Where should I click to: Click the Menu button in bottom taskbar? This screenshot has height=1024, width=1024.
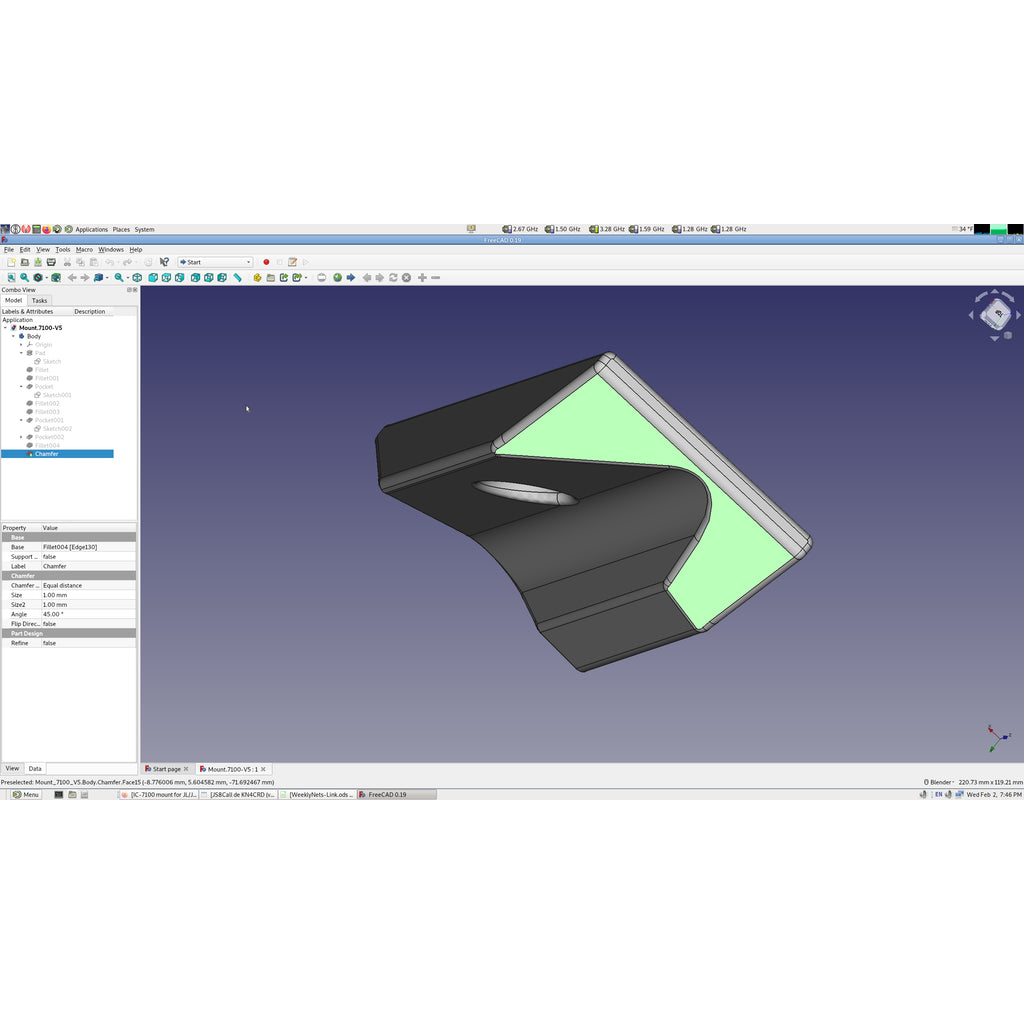[x=26, y=795]
